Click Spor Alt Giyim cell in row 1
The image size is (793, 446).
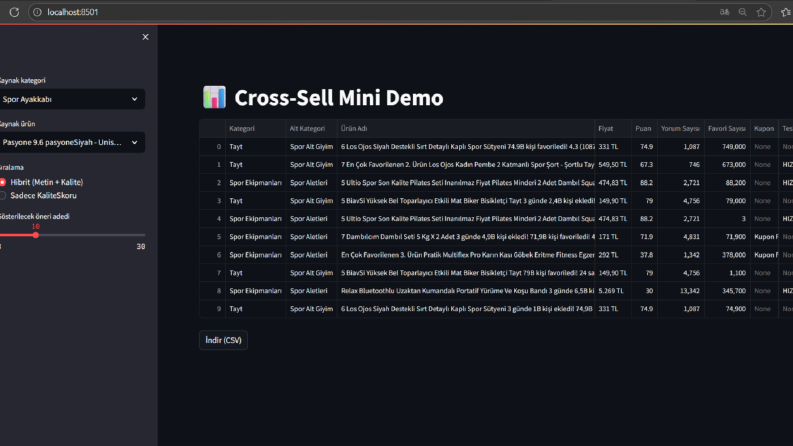(312, 165)
